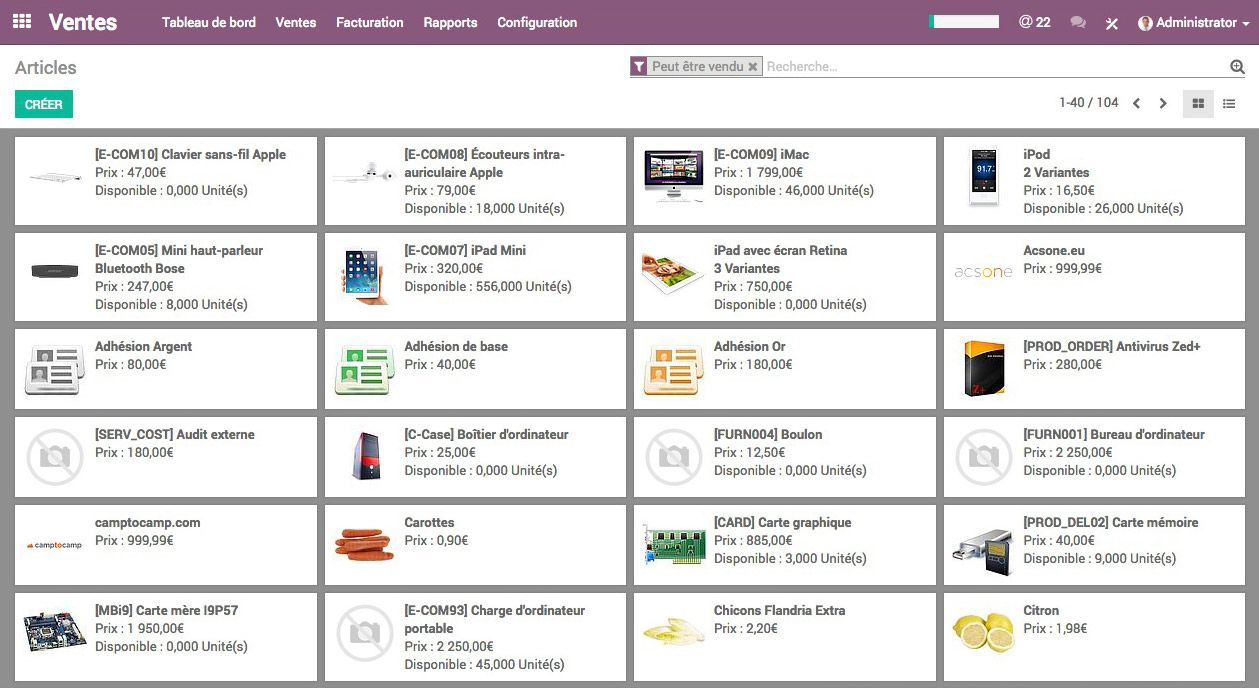Click the CRÉER button

pos(44,104)
